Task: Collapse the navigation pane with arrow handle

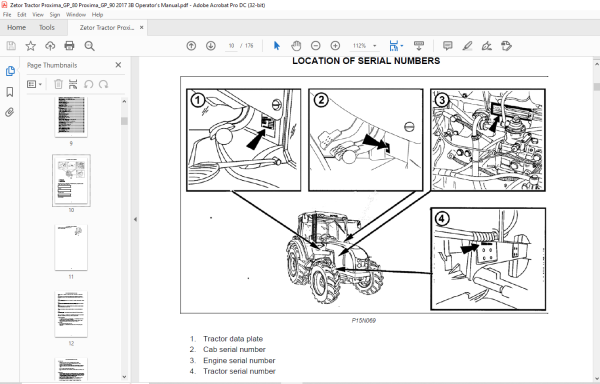Action: [x=135, y=219]
